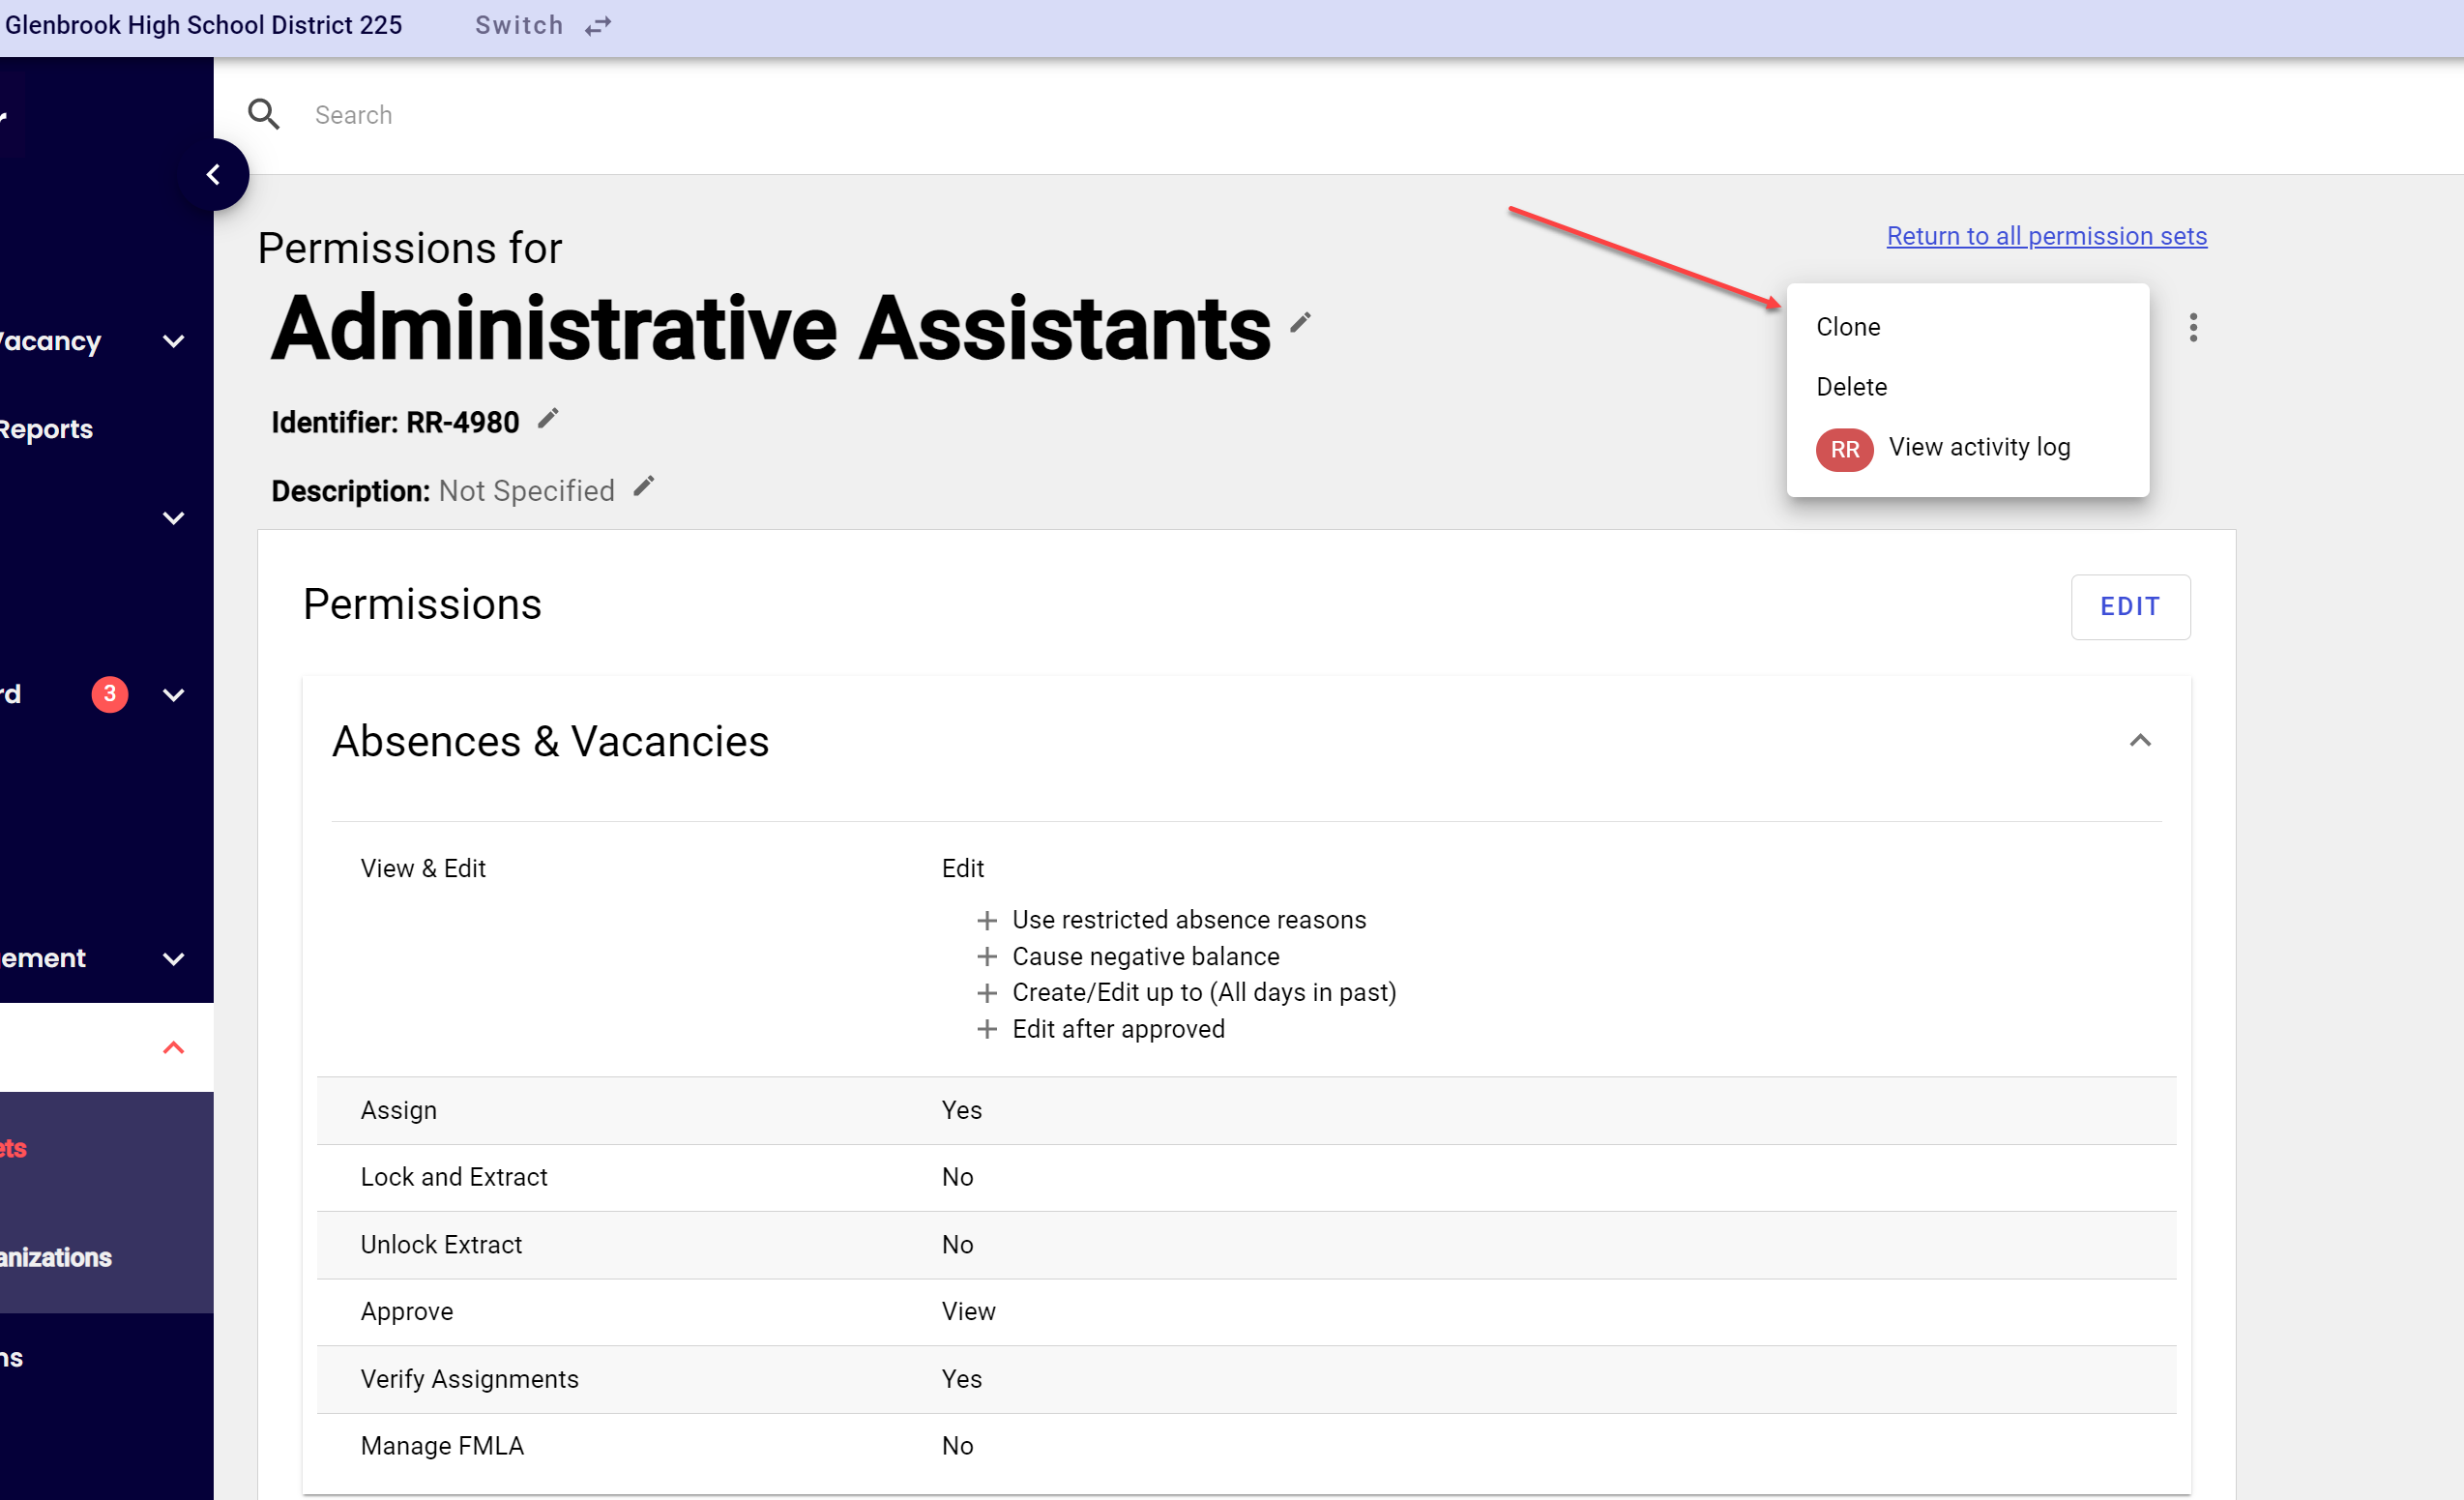The width and height of the screenshot is (2464, 1500).
Task: Click the Manage FMLA row
Action: 1246,1446
